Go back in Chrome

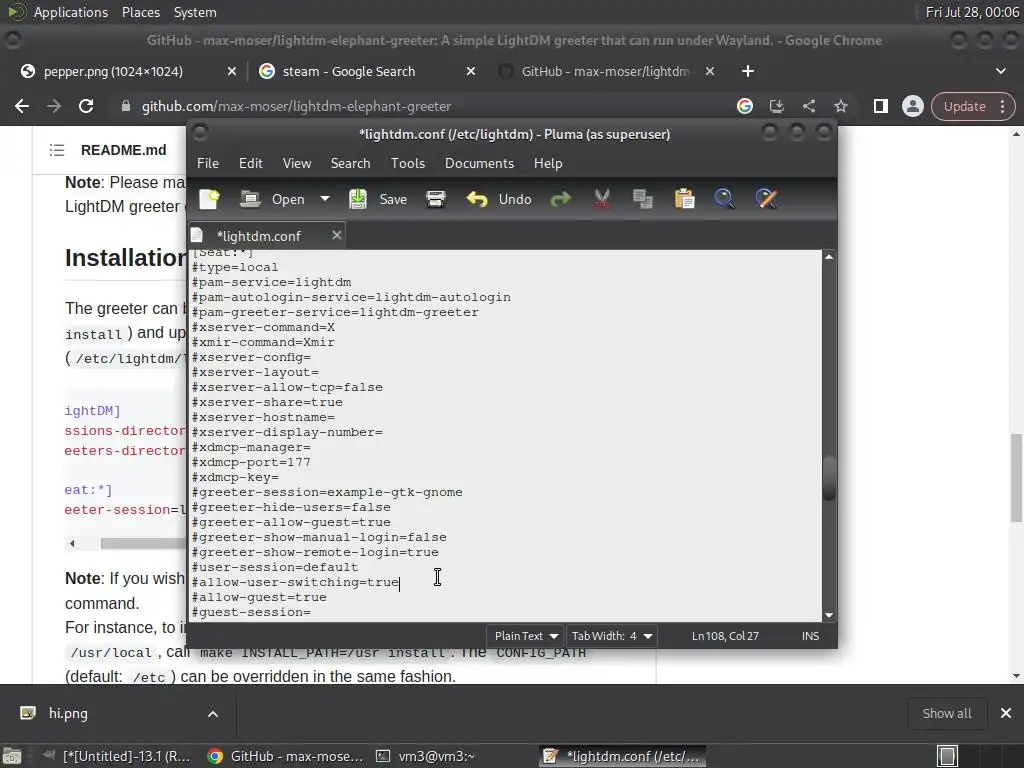22,106
